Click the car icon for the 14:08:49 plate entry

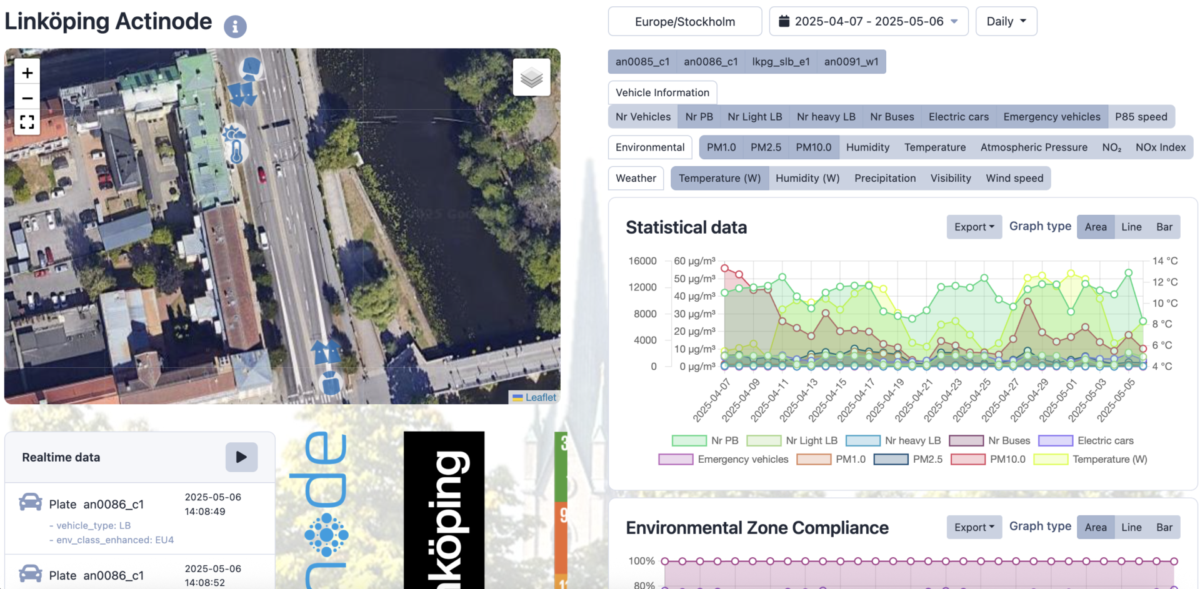pos(31,502)
